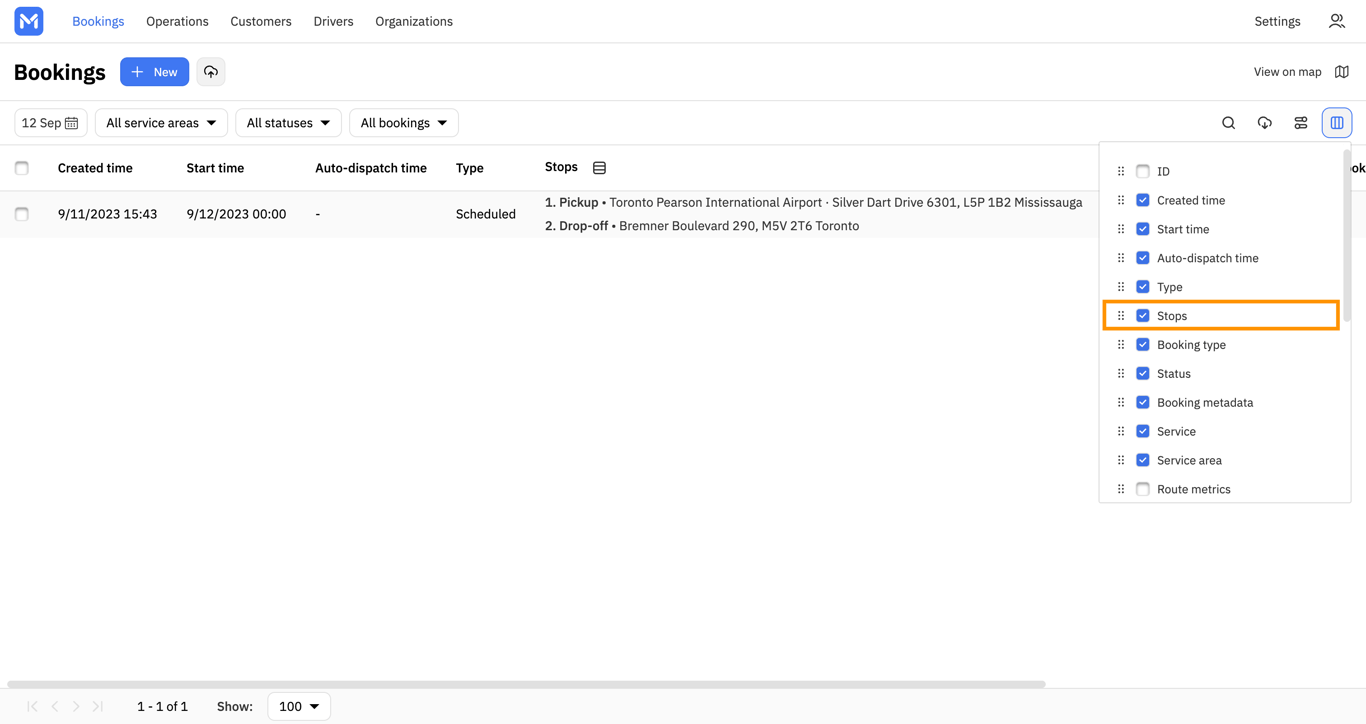This screenshot has height=724, width=1366.
Task: Grab the drag handle beside Stops
Action: [1121, 316]
